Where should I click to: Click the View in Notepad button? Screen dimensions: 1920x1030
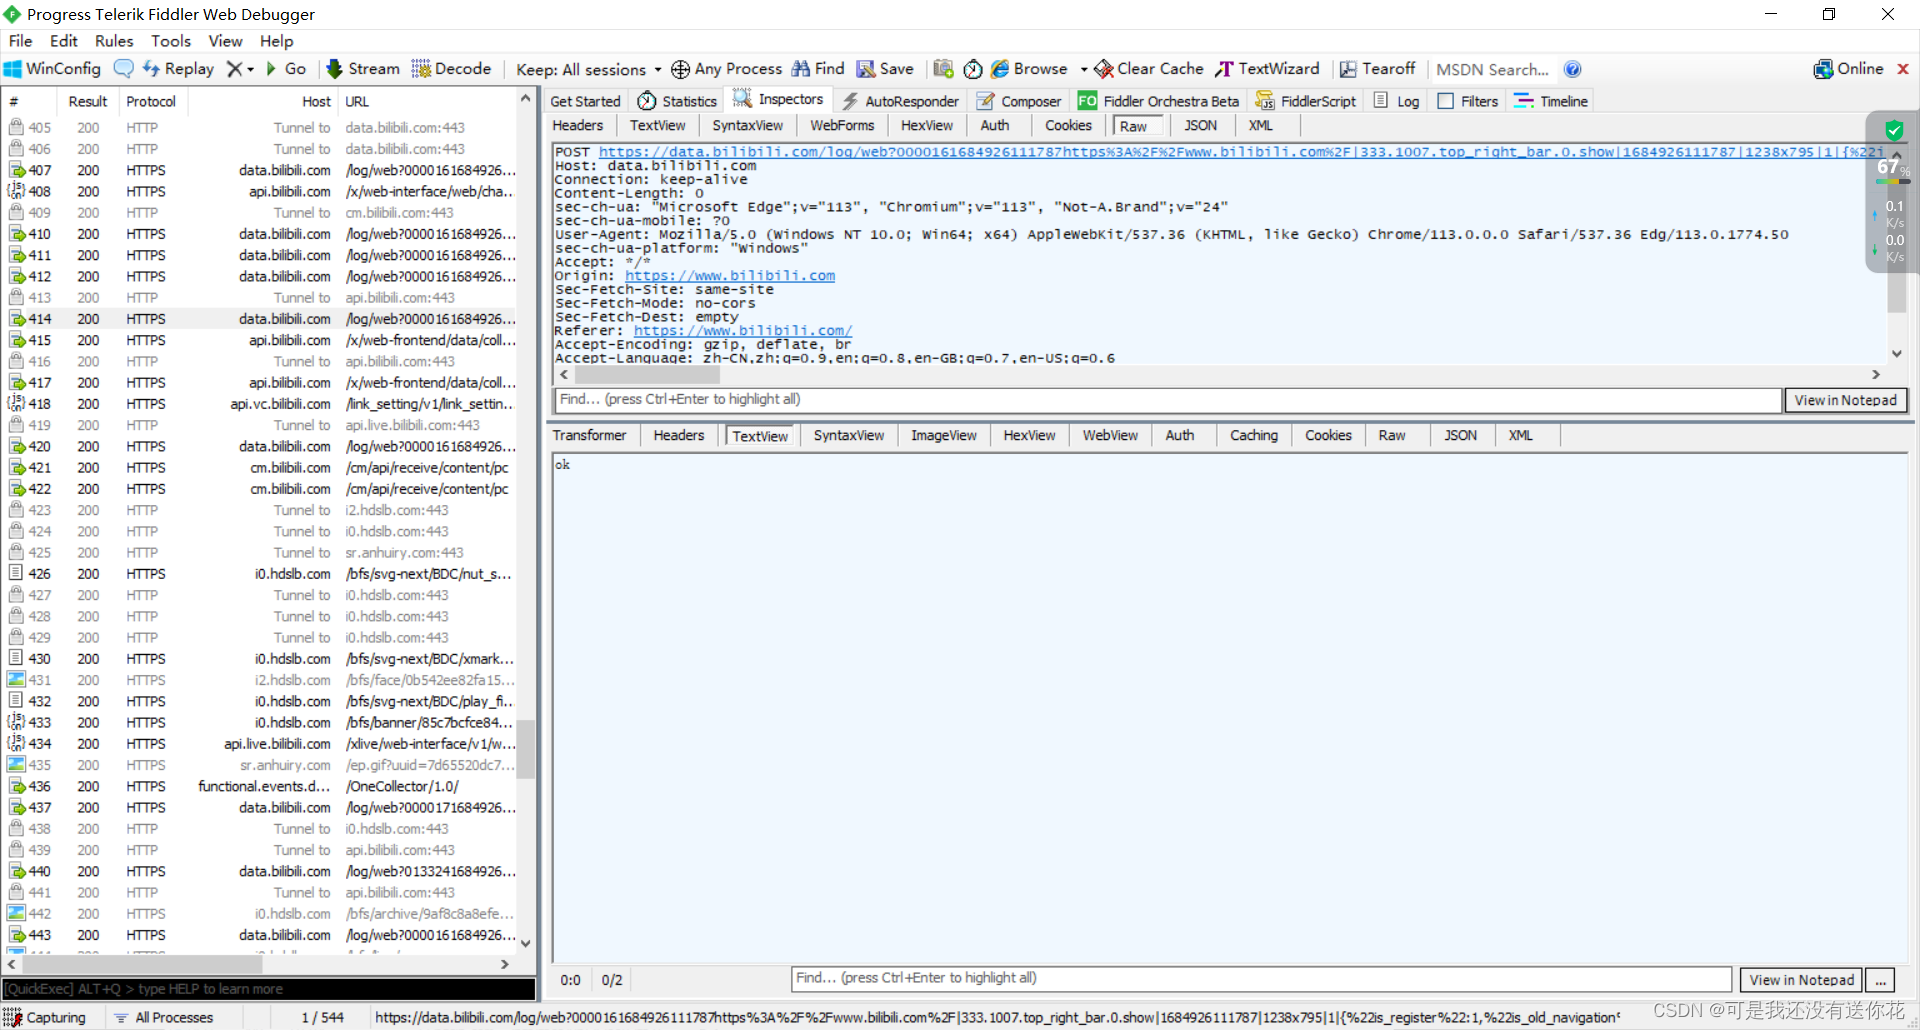click(1845, 399)
